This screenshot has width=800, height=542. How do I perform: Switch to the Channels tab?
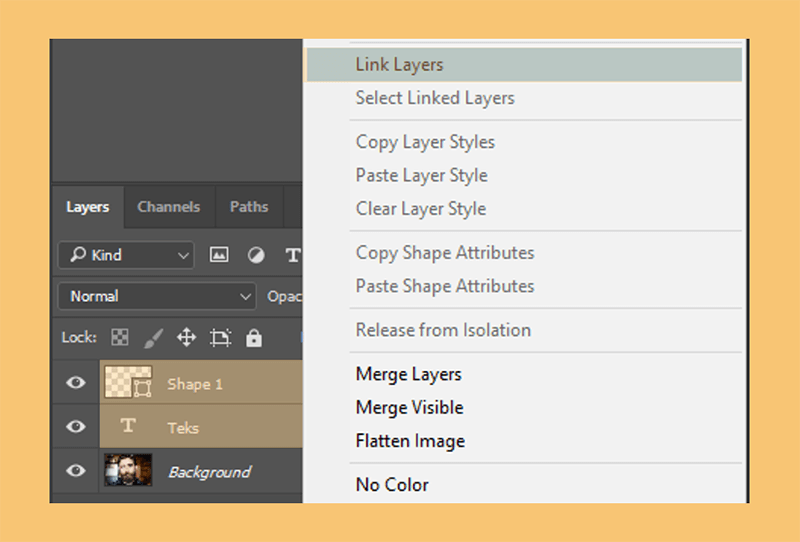[x=168, y=207]
